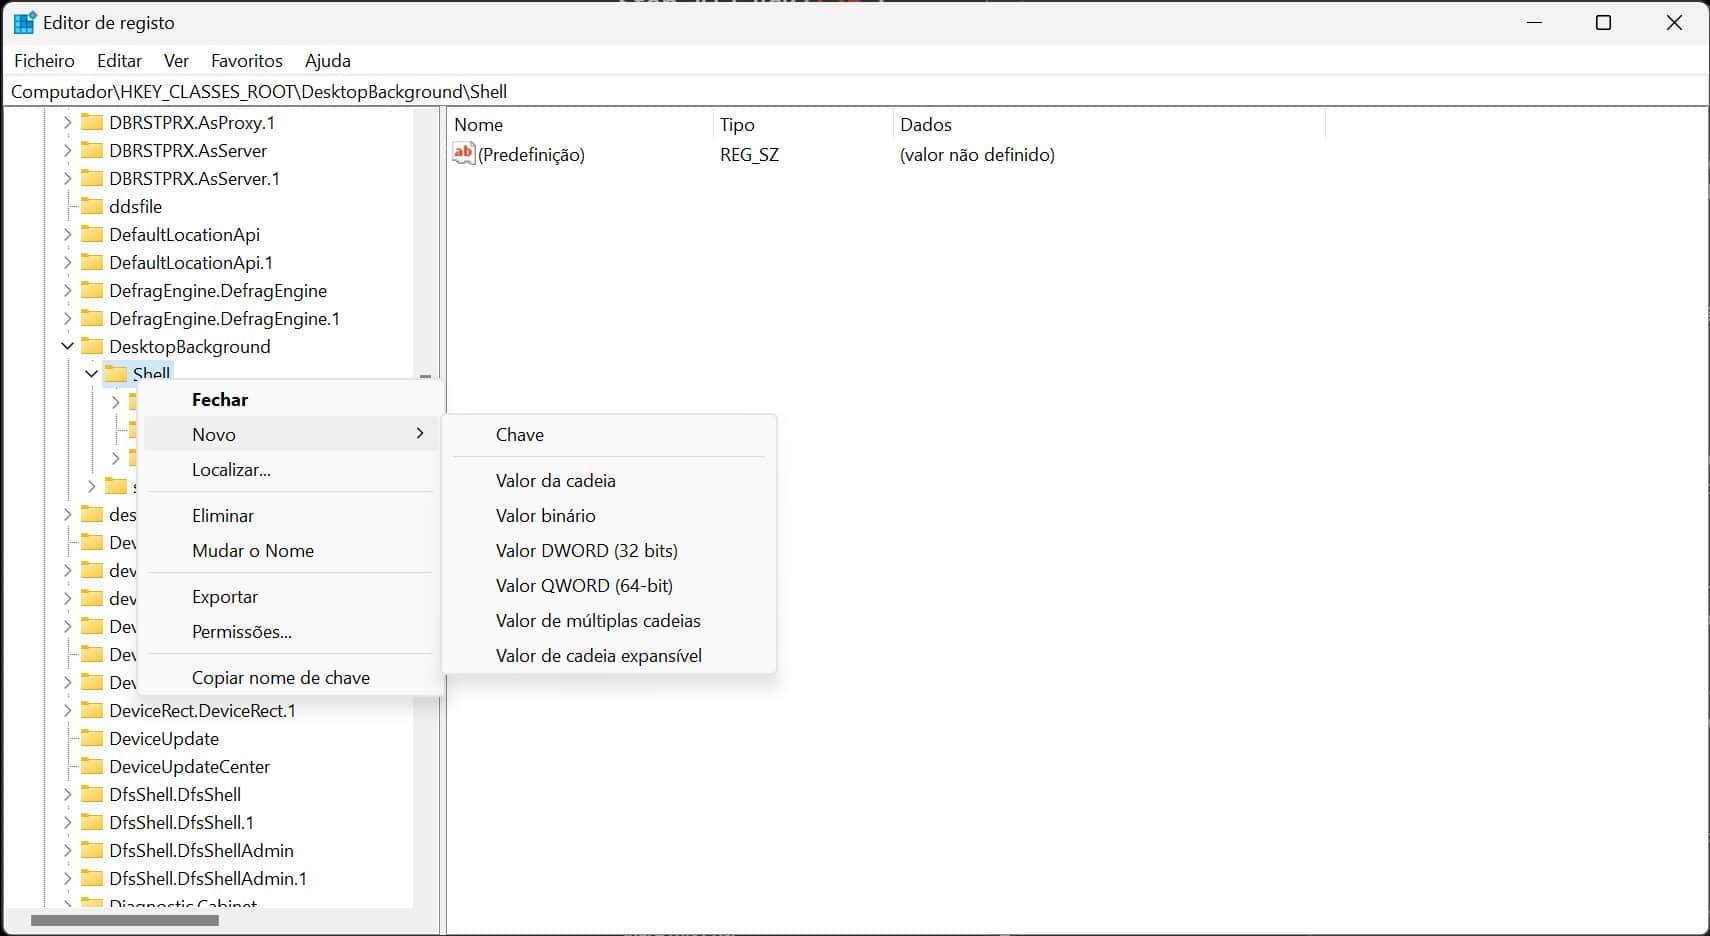The height and width of the screenshot is (936, 1710).
Task: Expand the DBRSTPRX.AsProxy.1 tree node
Action: click(68, 122)
